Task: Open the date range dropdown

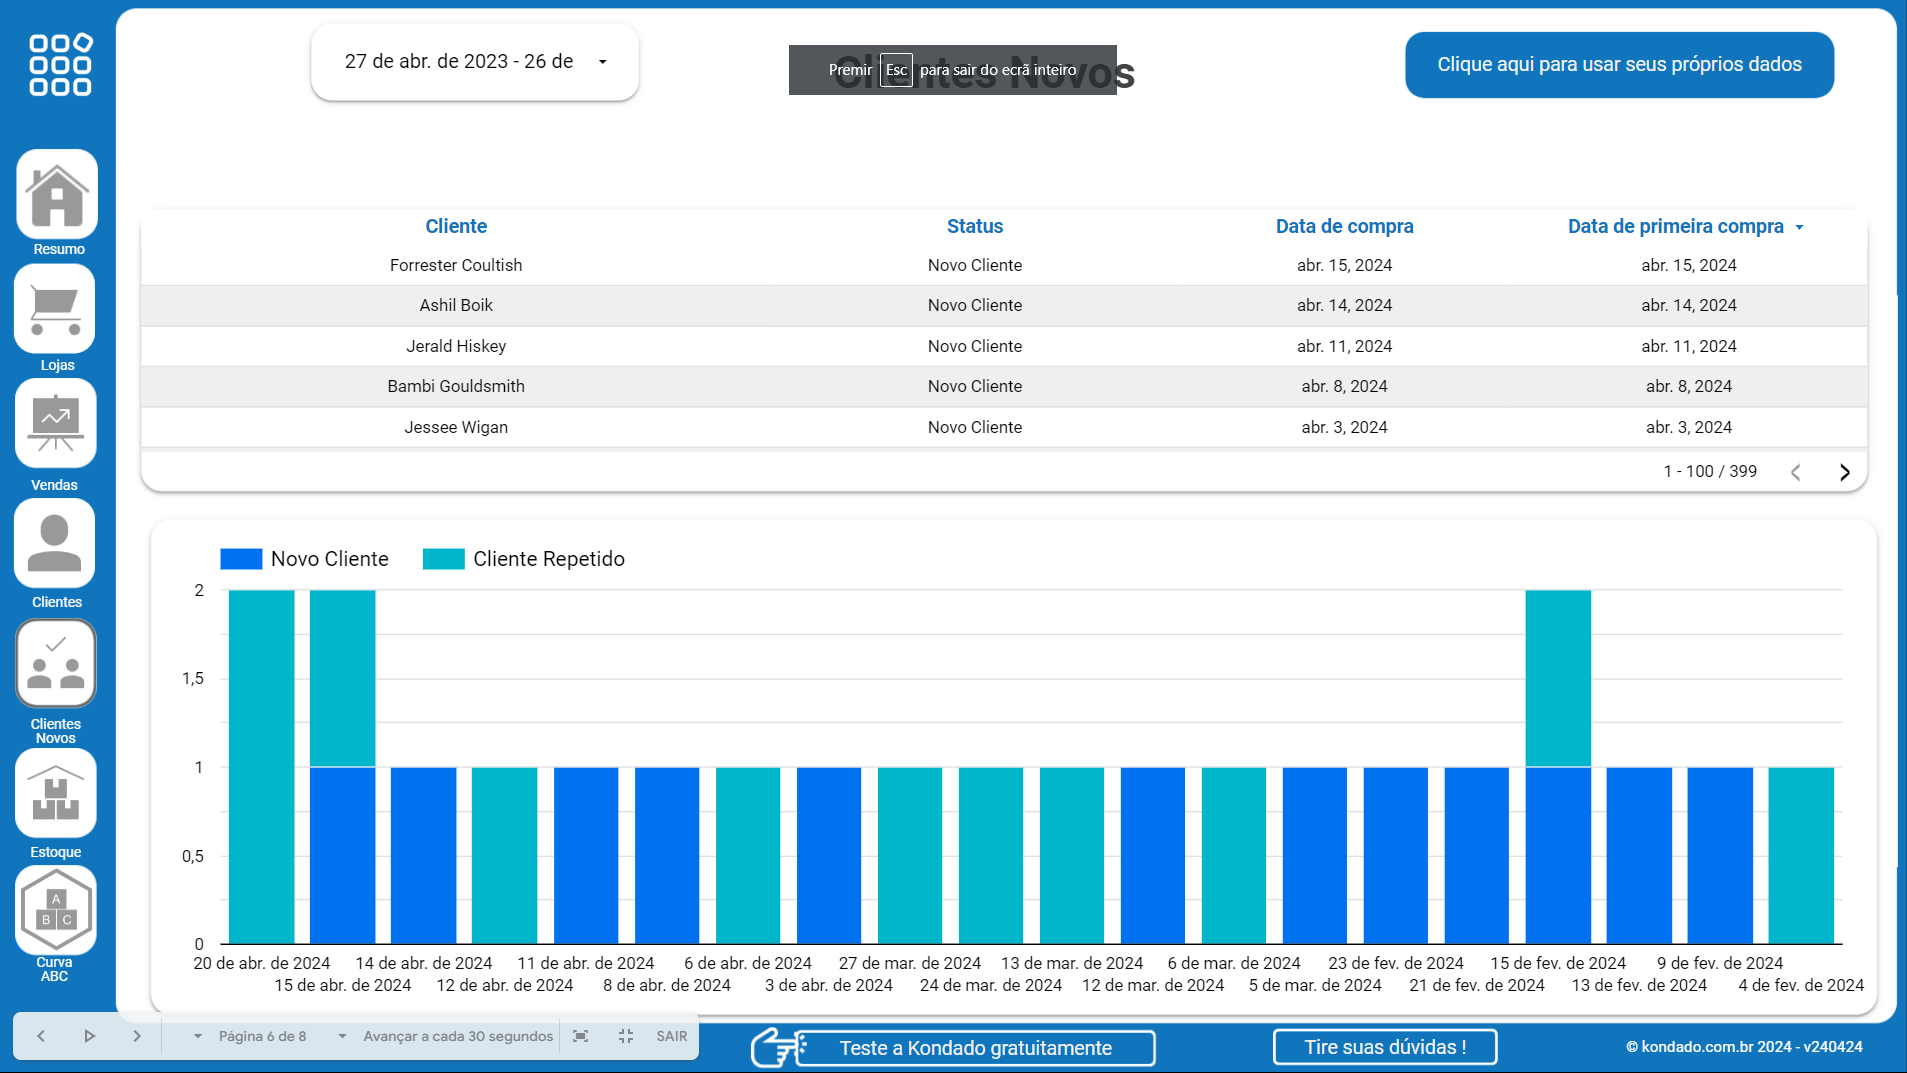Action: 475,62
